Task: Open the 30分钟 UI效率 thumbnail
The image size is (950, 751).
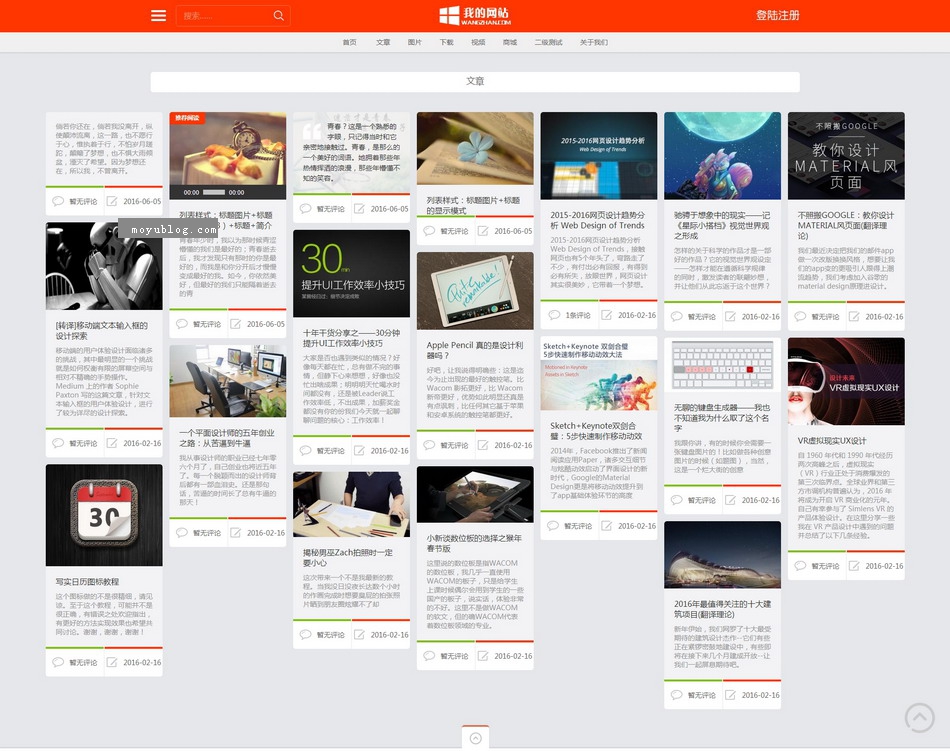Action: 351,273
